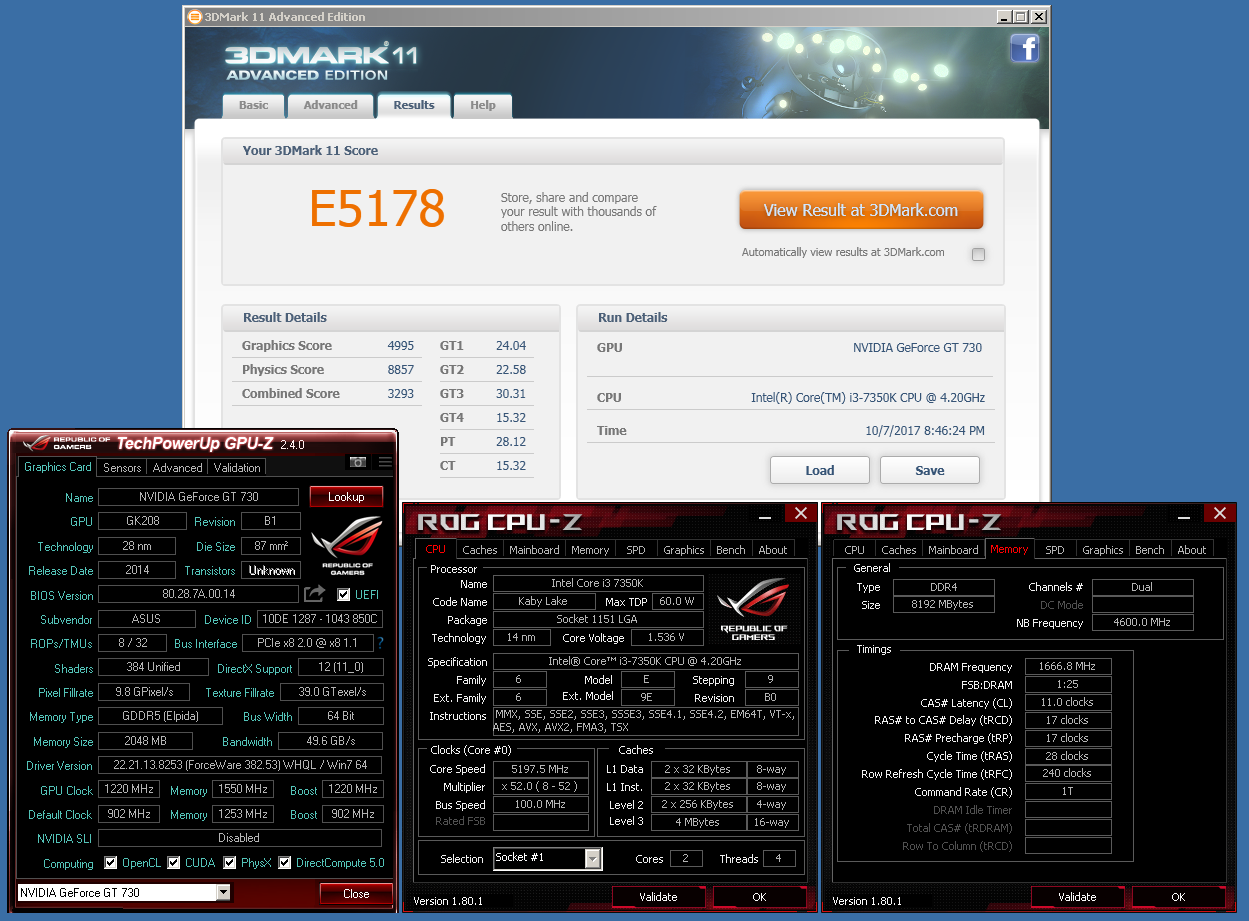The height and width of the screenshot is (921, 1249).
Task: Open the Facebook share icon in 3DMark
Action: 1024,48
